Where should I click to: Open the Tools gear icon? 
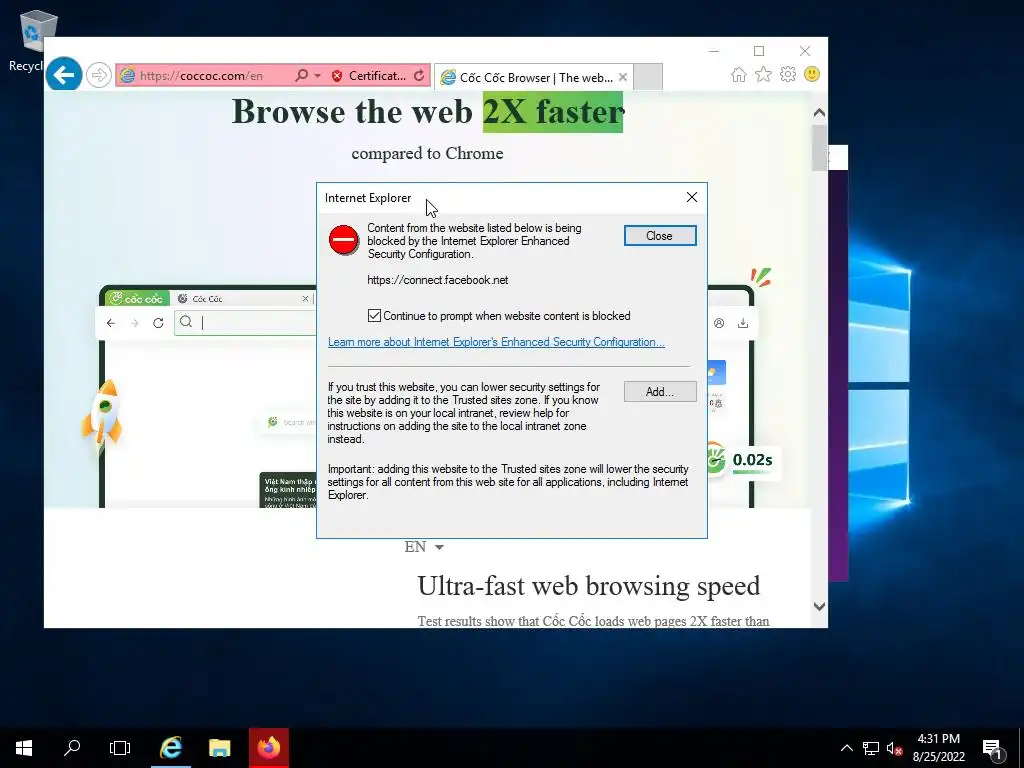(788, 74)
